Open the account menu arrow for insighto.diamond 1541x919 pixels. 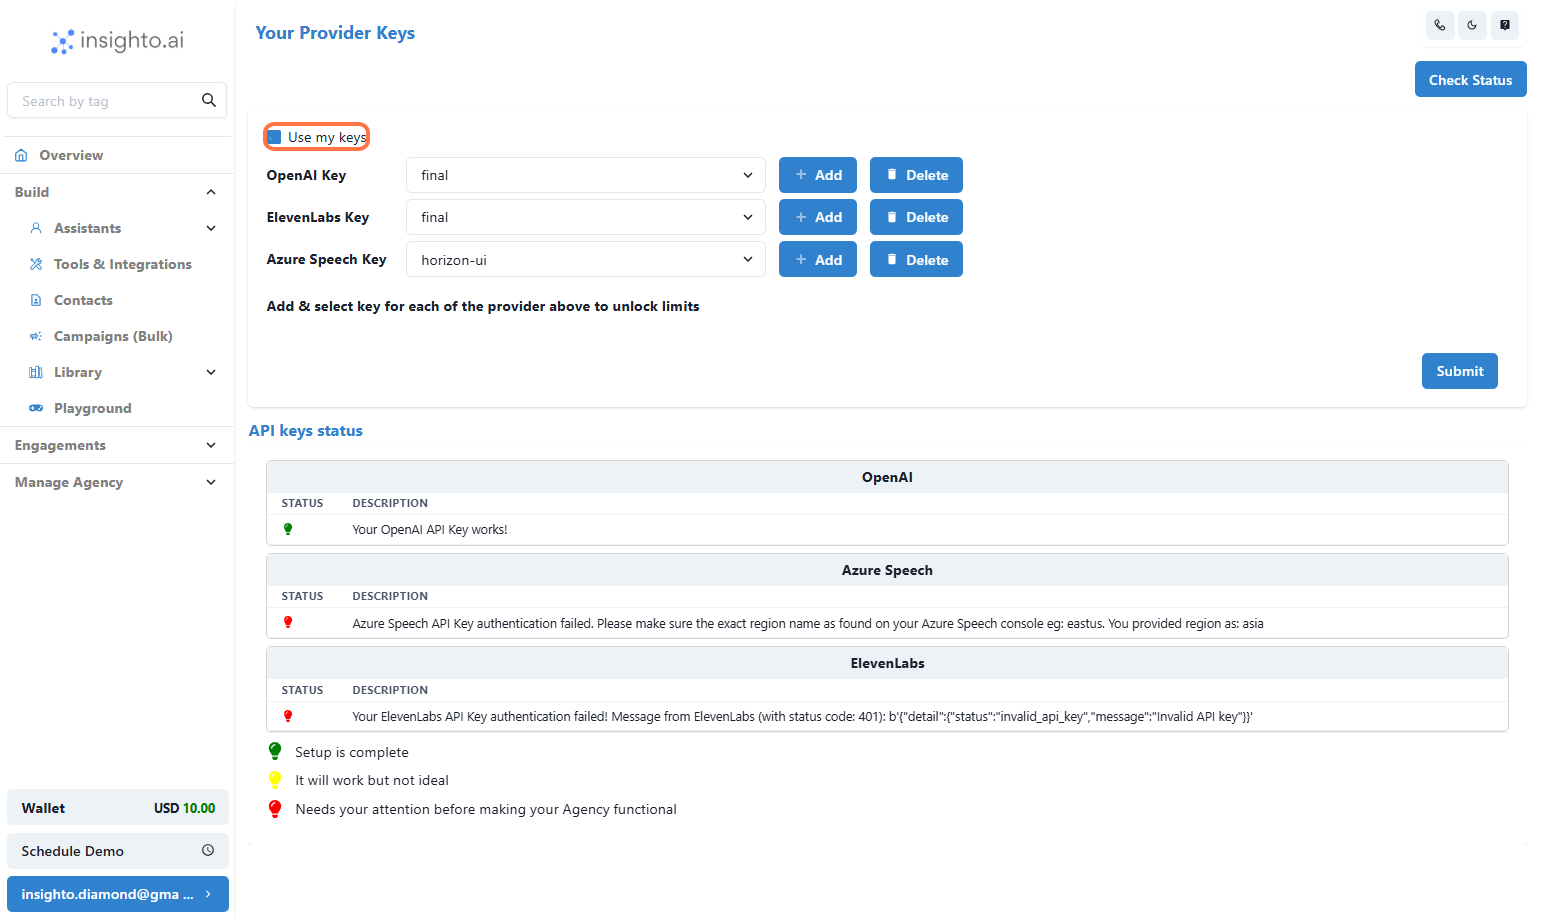click(x=208, y=894)
